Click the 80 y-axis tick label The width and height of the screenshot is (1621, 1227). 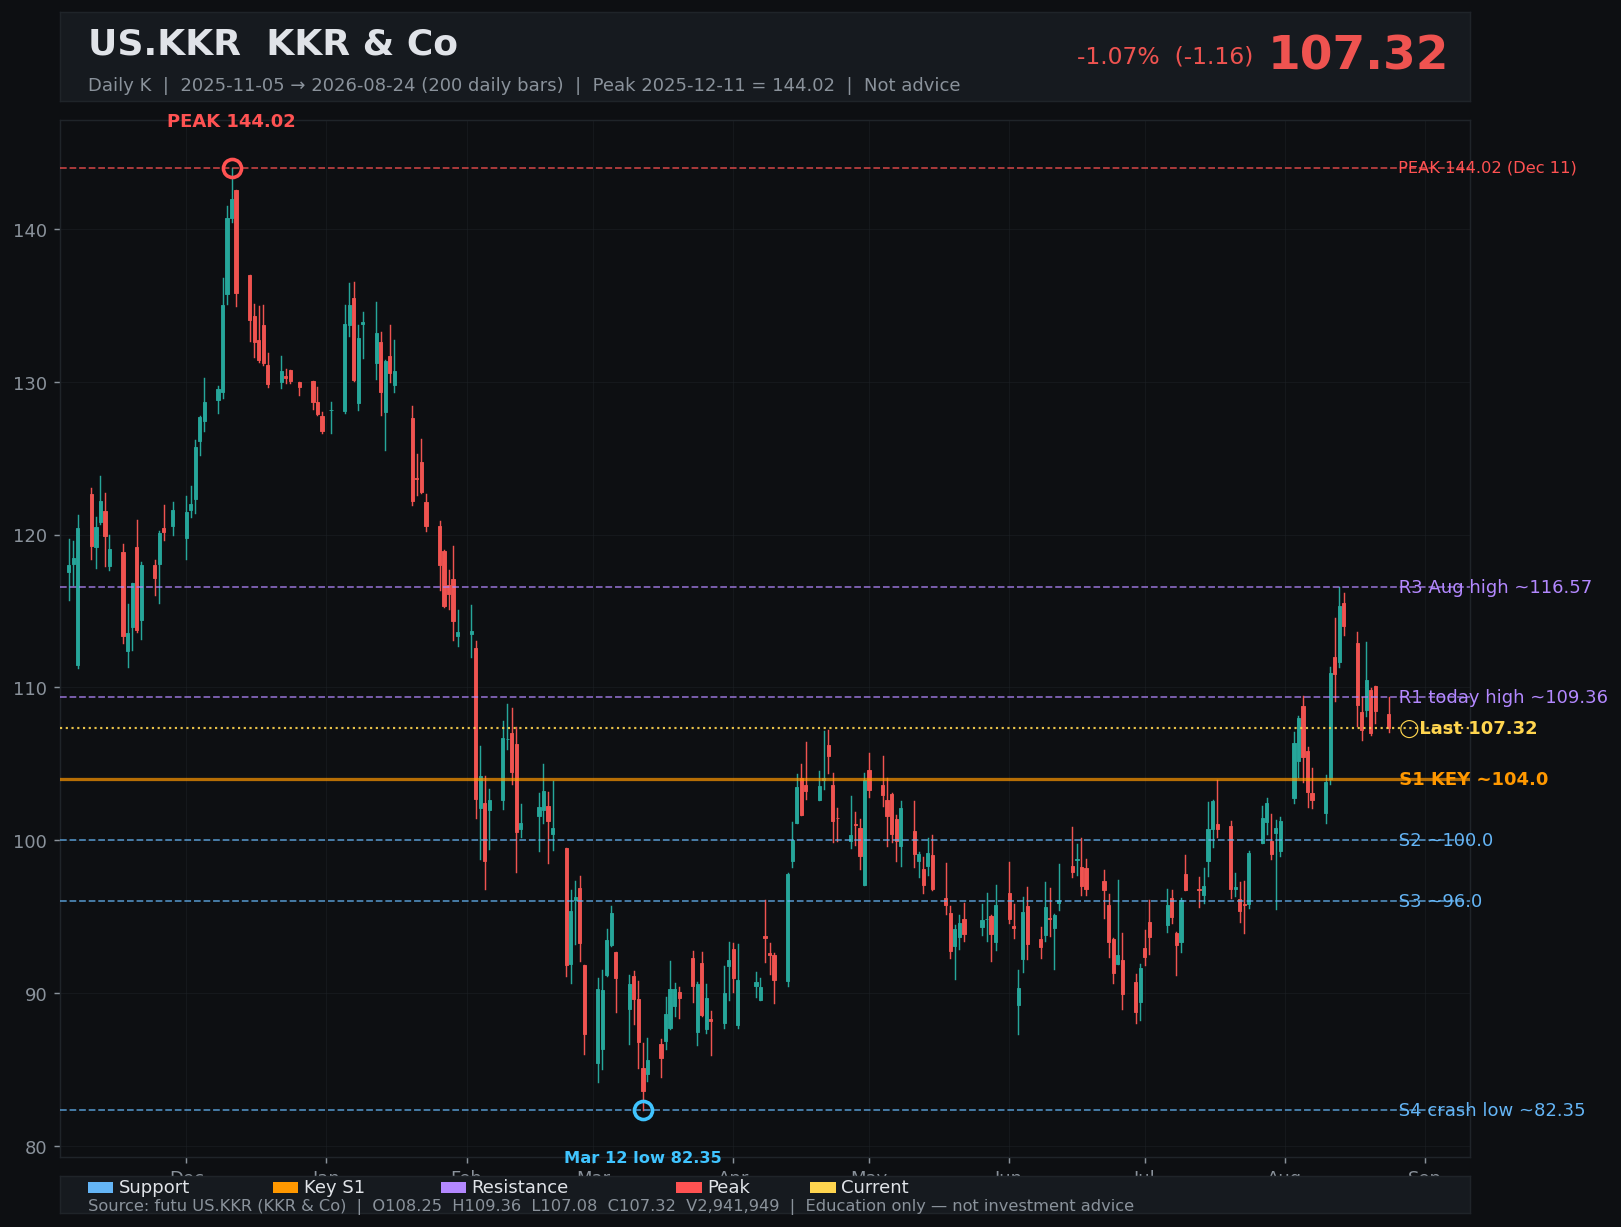coord(35,1147)
